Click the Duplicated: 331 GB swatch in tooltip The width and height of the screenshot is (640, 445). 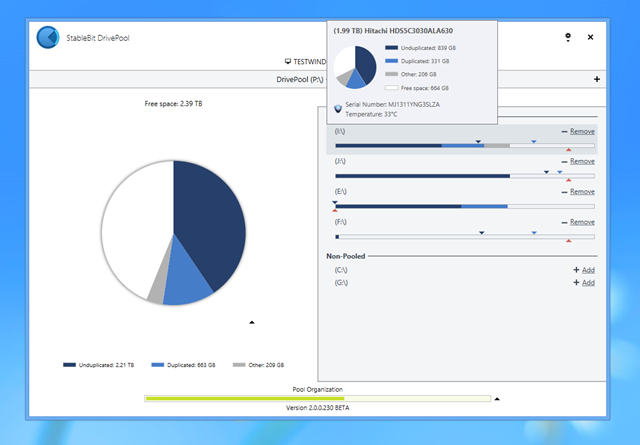(x=391, y=61)
